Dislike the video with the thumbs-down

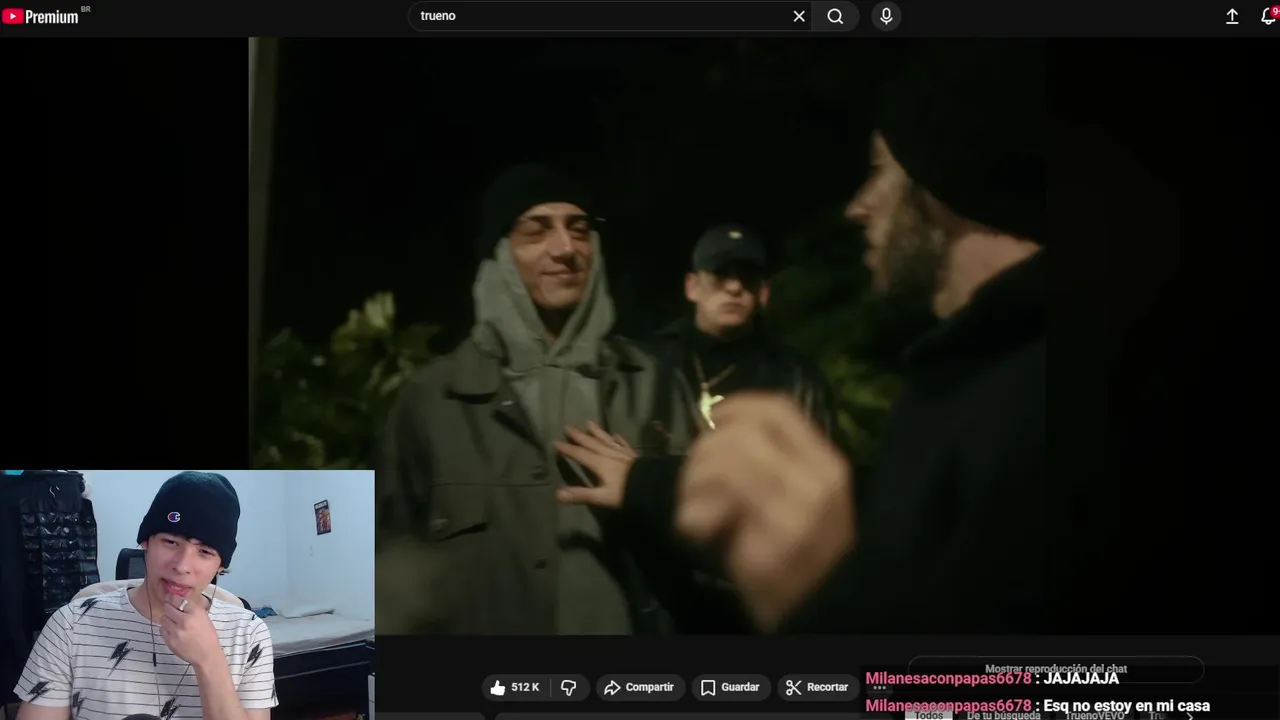tap(569, 687)
